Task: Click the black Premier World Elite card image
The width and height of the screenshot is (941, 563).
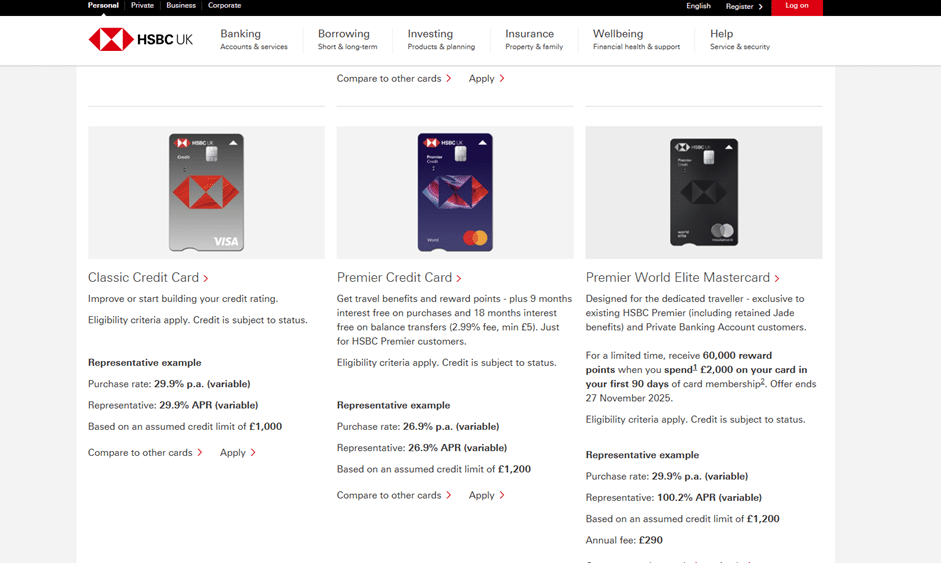Action: [x=703, y=193]
